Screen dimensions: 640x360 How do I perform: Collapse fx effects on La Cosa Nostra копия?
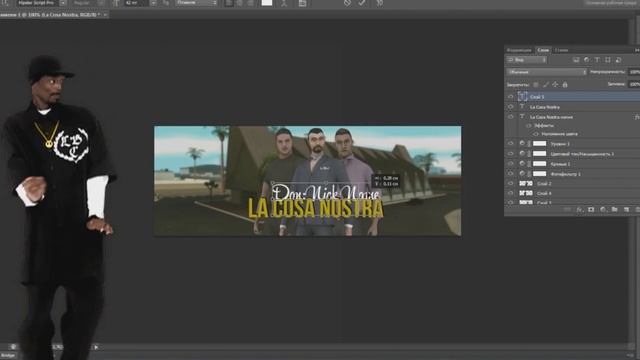pyautogui.click(x=637, y=117)
